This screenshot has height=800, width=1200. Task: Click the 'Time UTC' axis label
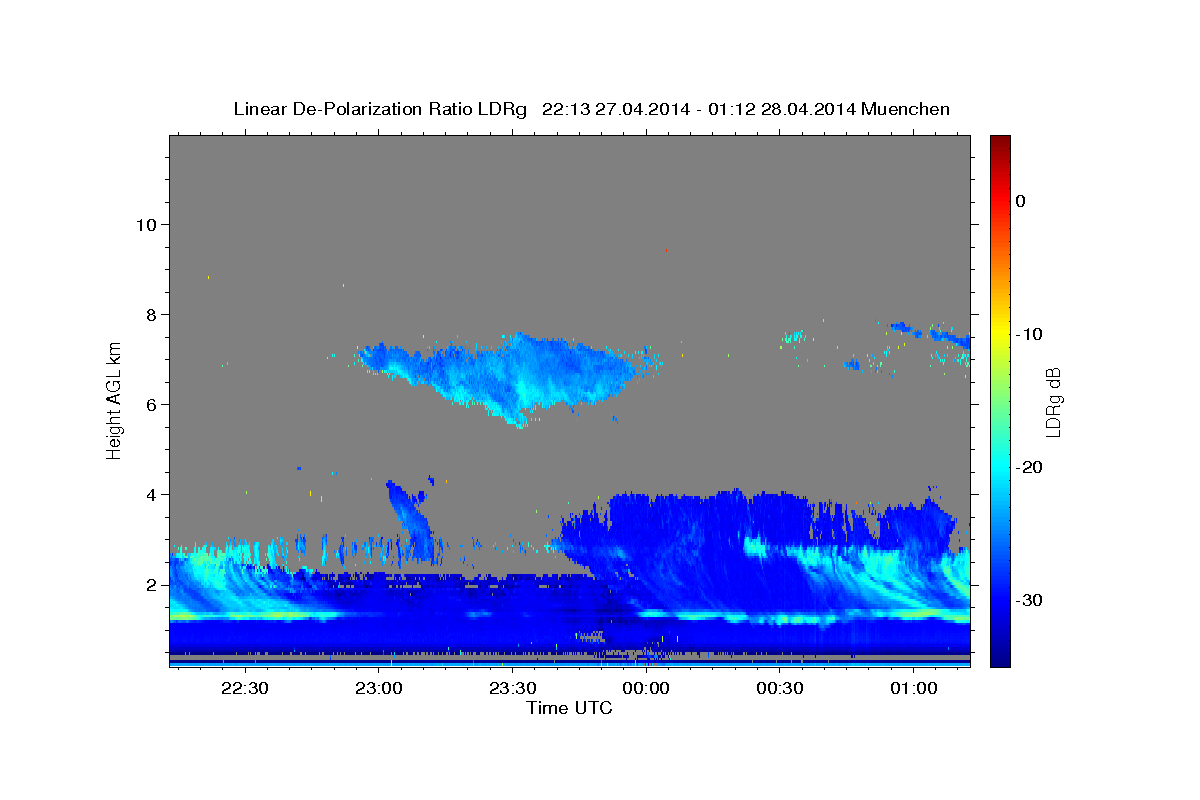click(x=569, y=708)
